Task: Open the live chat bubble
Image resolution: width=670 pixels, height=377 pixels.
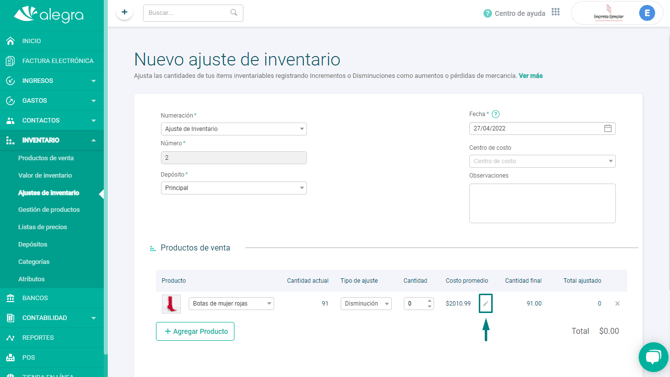Action: (x=654, y=356)
